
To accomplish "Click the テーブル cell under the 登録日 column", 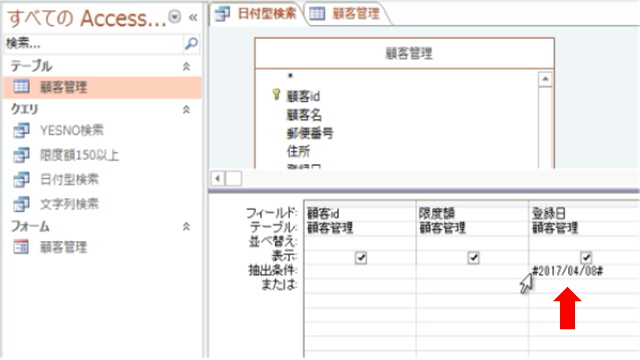I will (584, 228).
